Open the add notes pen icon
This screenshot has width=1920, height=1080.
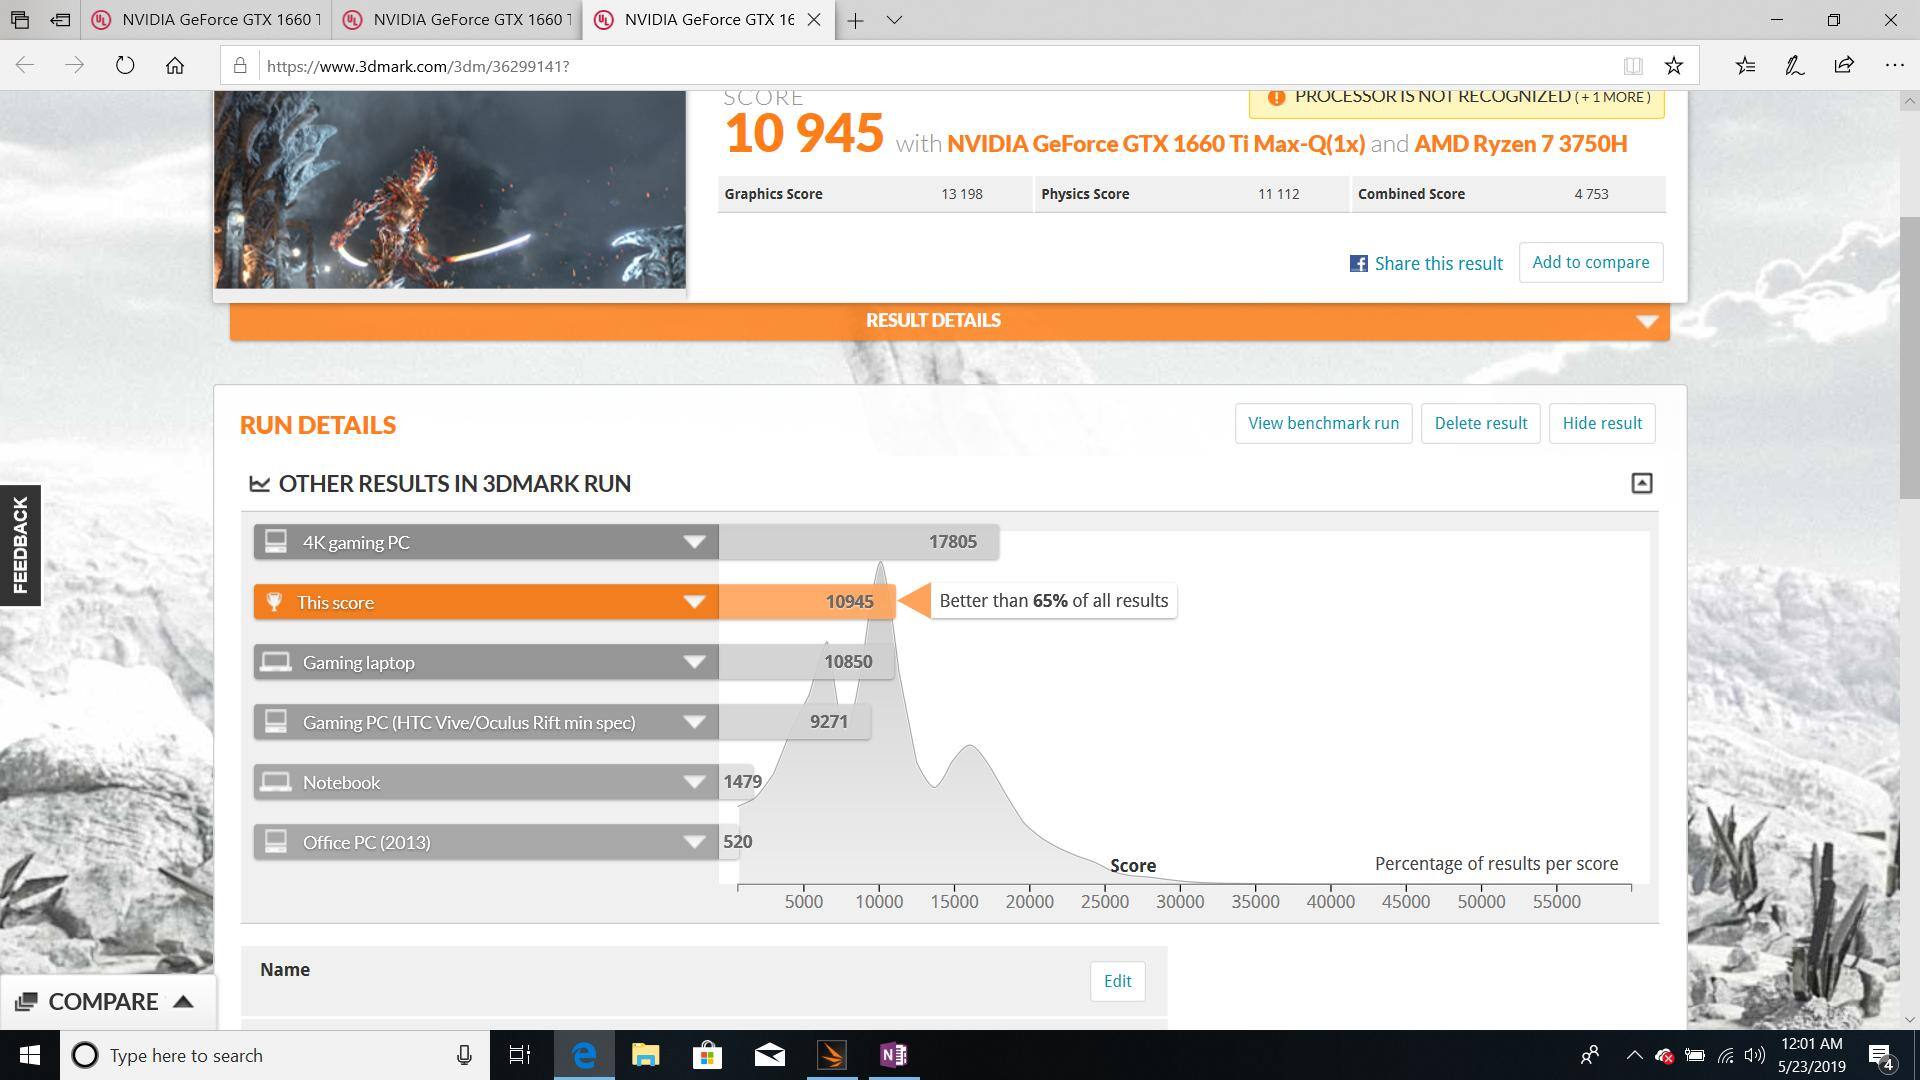coord(1794,66)
